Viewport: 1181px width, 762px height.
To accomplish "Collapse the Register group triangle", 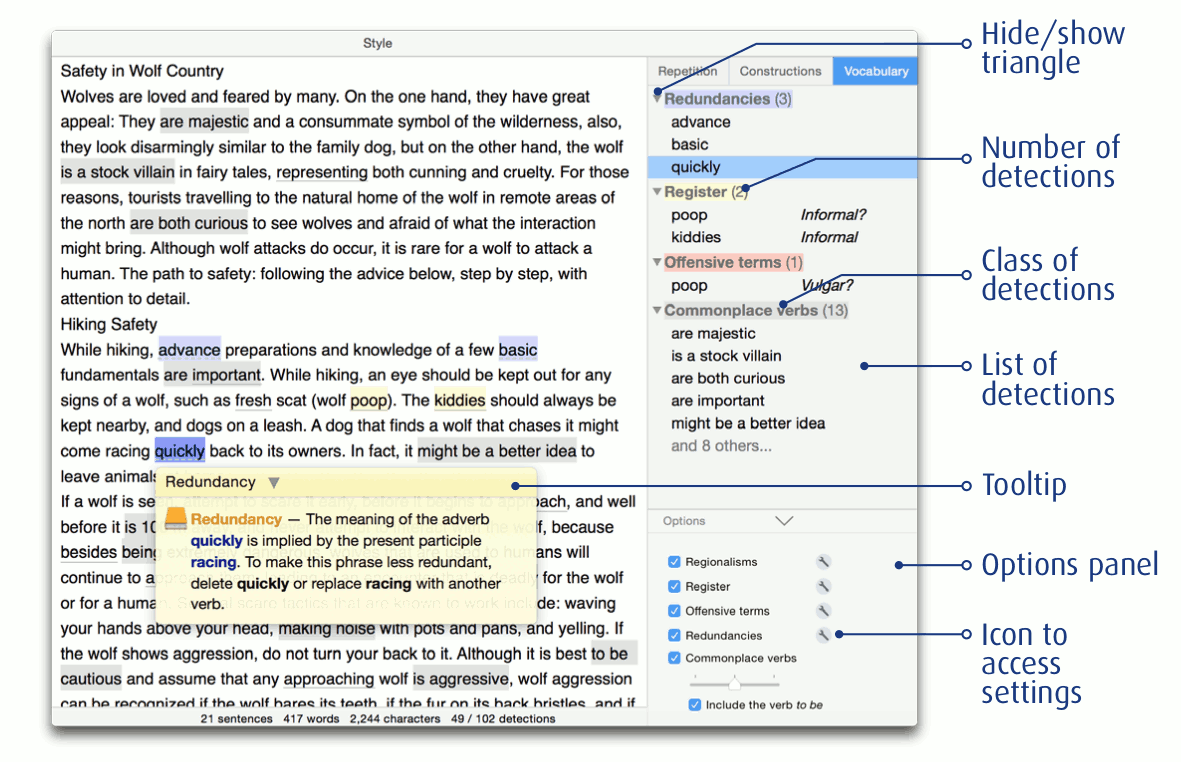I will coord(658,191).
